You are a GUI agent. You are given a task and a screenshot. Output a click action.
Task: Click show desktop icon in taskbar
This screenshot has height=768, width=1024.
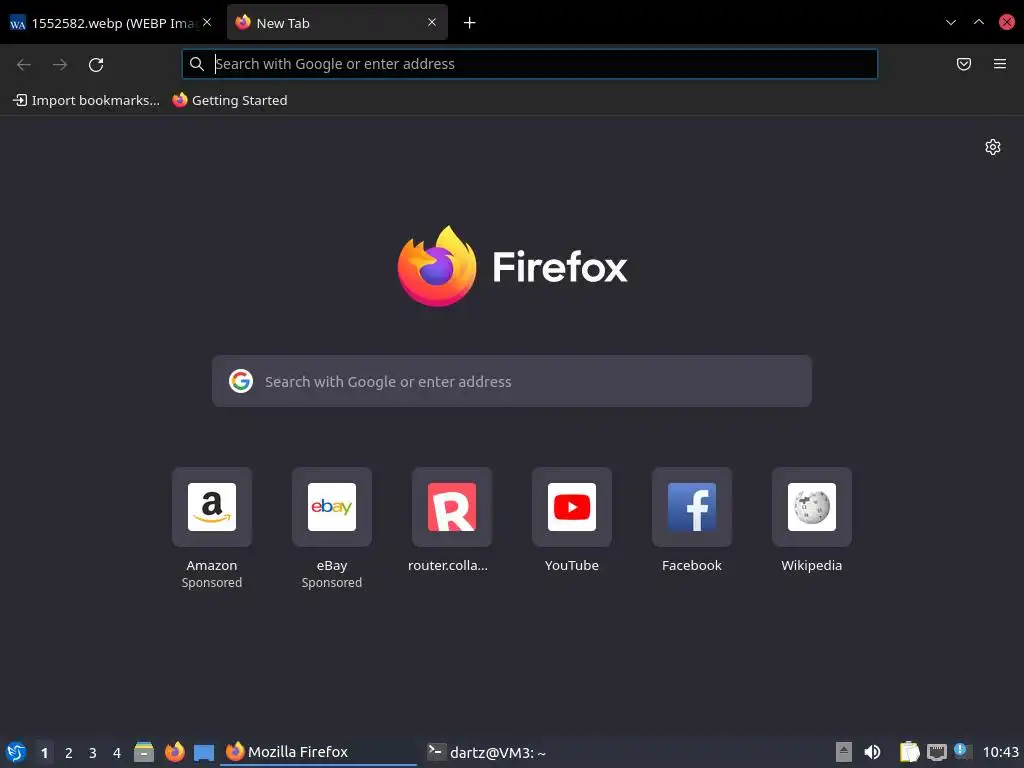click(x=204, y=752)
